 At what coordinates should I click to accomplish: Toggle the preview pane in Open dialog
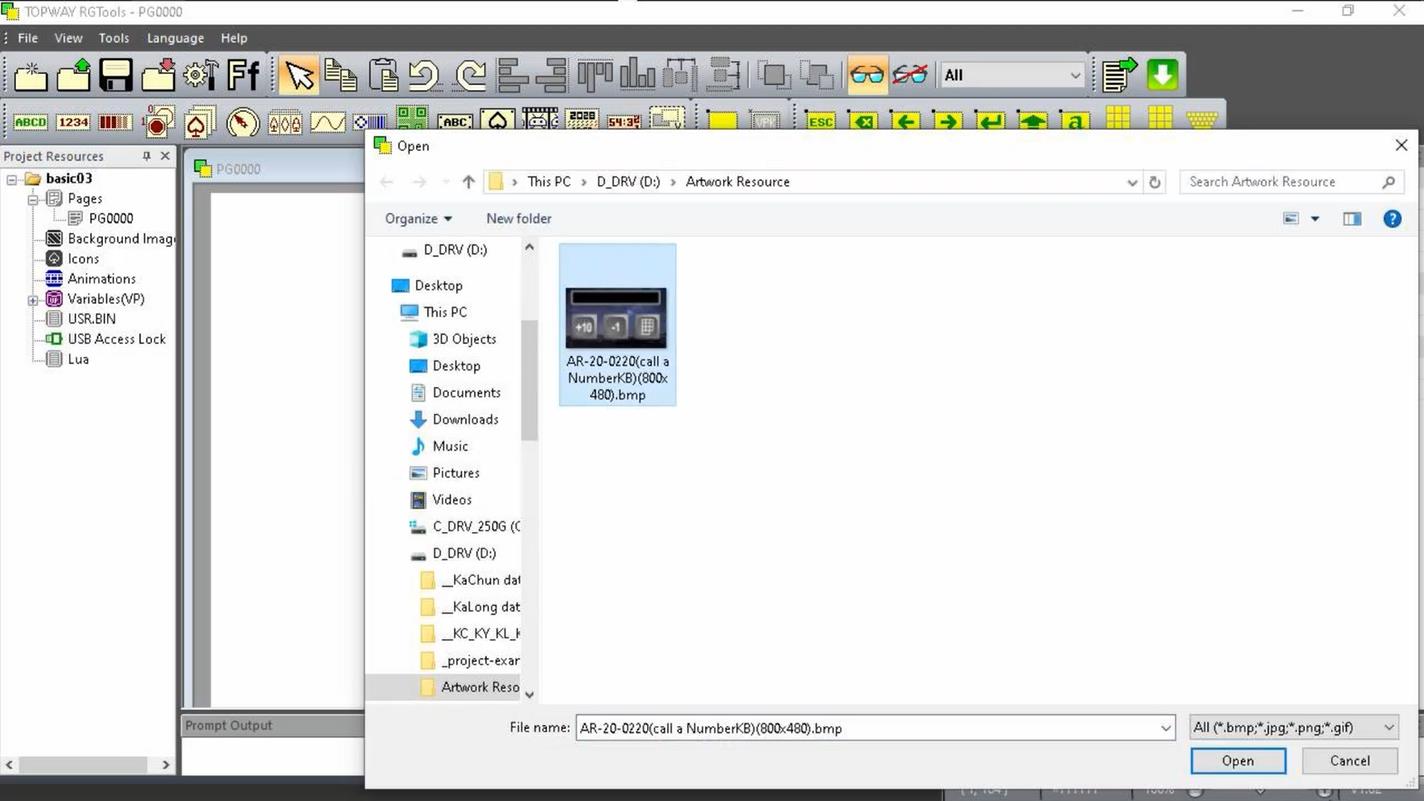point(1352,219)
